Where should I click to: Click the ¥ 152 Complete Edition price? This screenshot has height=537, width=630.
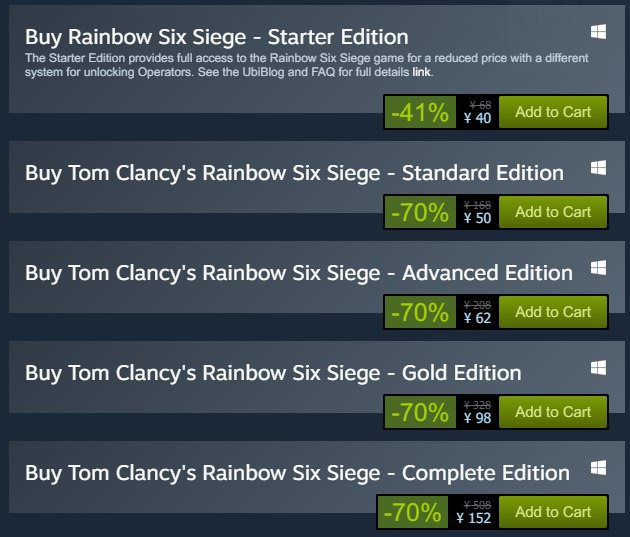(x=474, y=519)
